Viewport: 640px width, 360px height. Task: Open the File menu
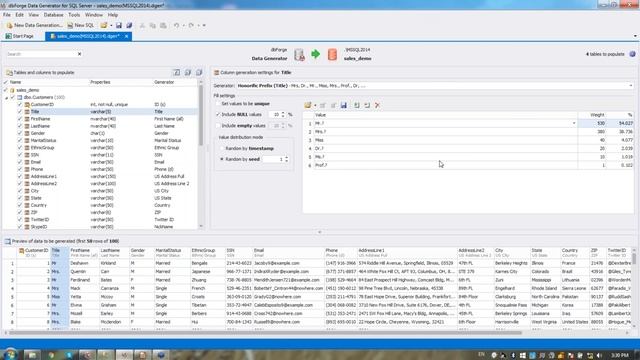[x=7, y=15]
